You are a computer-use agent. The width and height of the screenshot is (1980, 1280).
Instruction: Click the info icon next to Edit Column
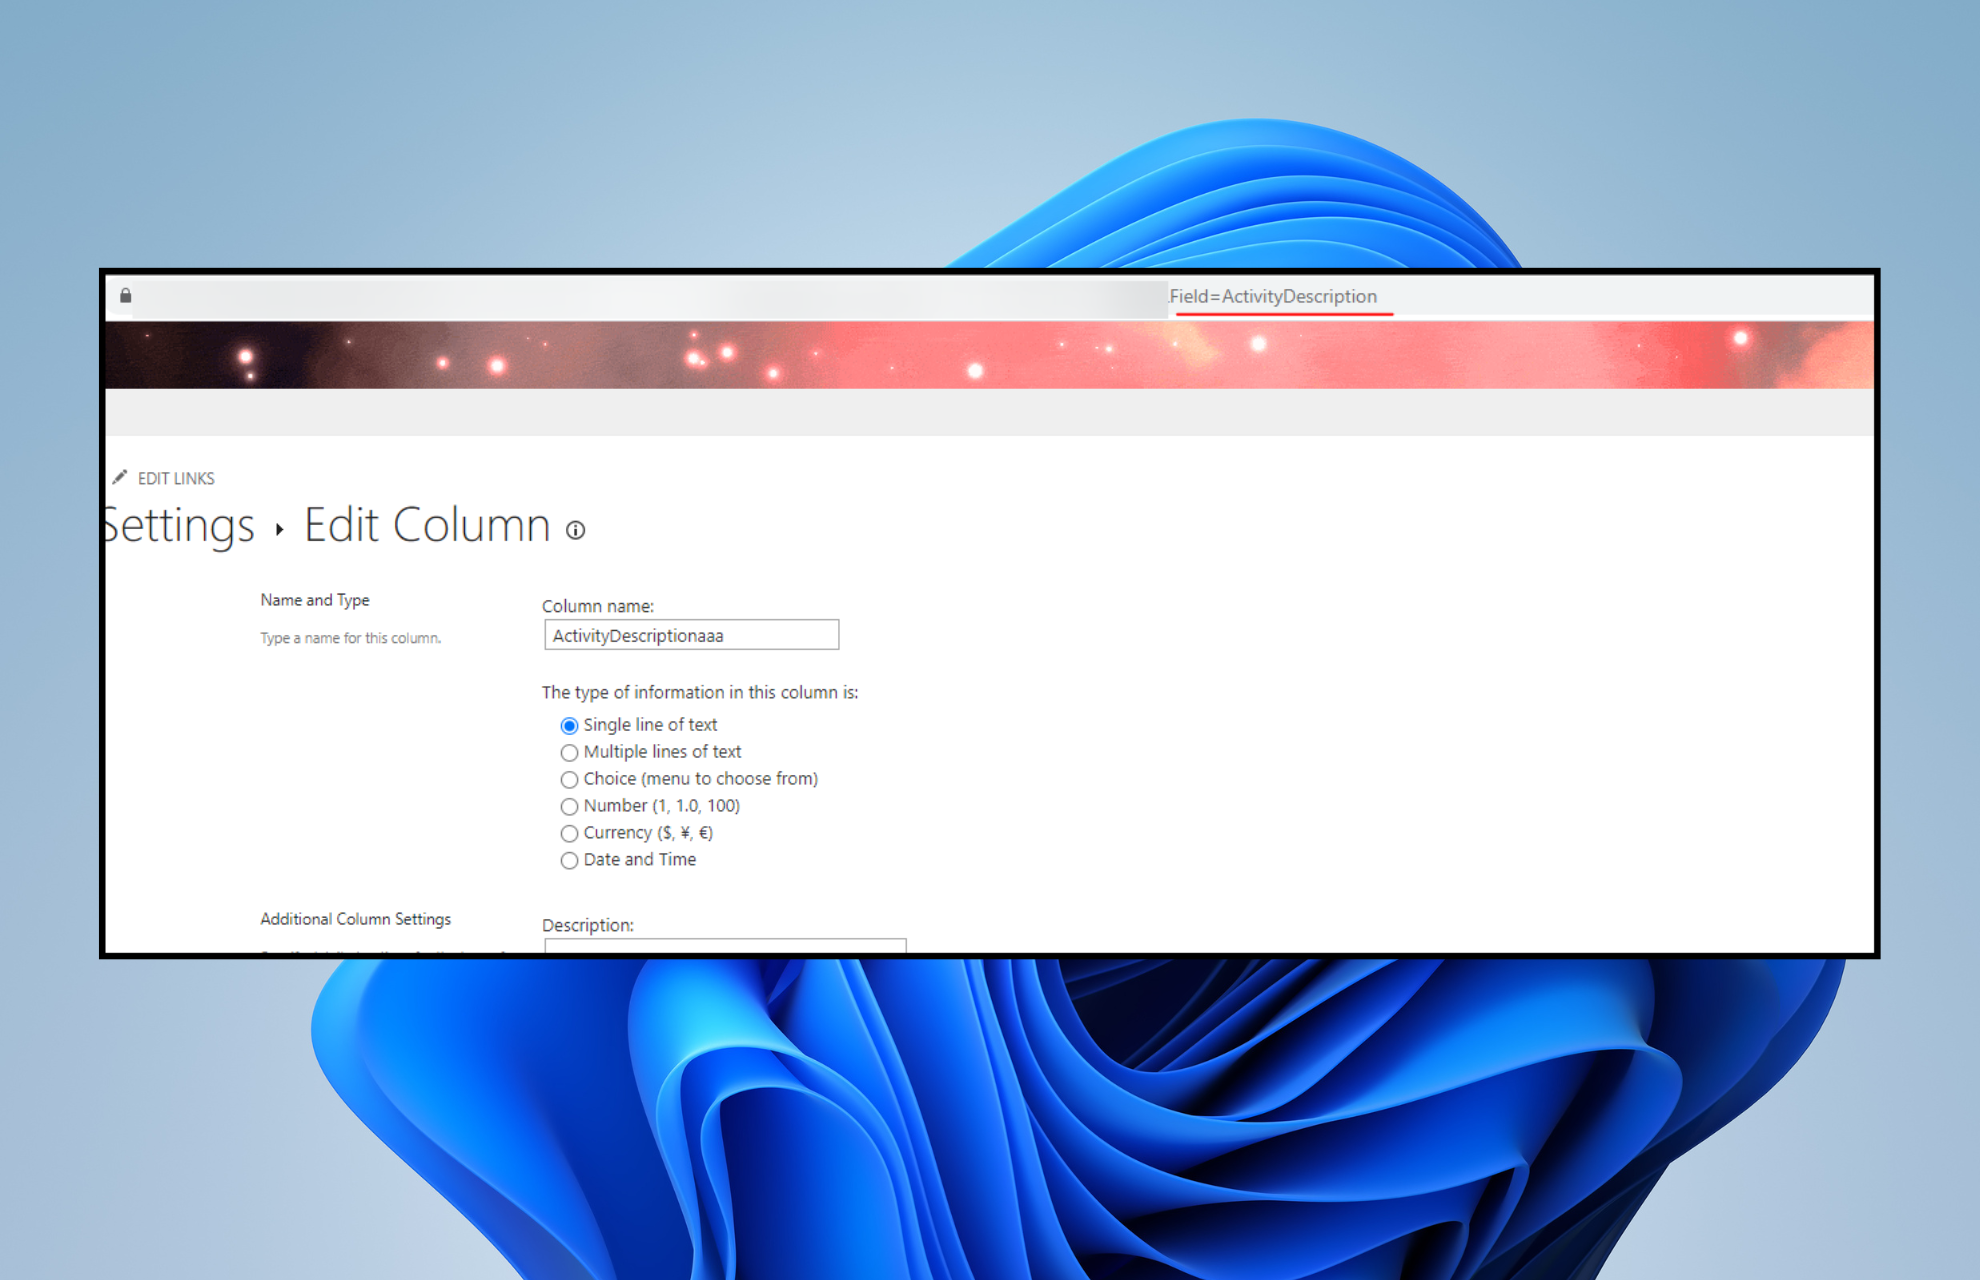click(x=575, y=530)
